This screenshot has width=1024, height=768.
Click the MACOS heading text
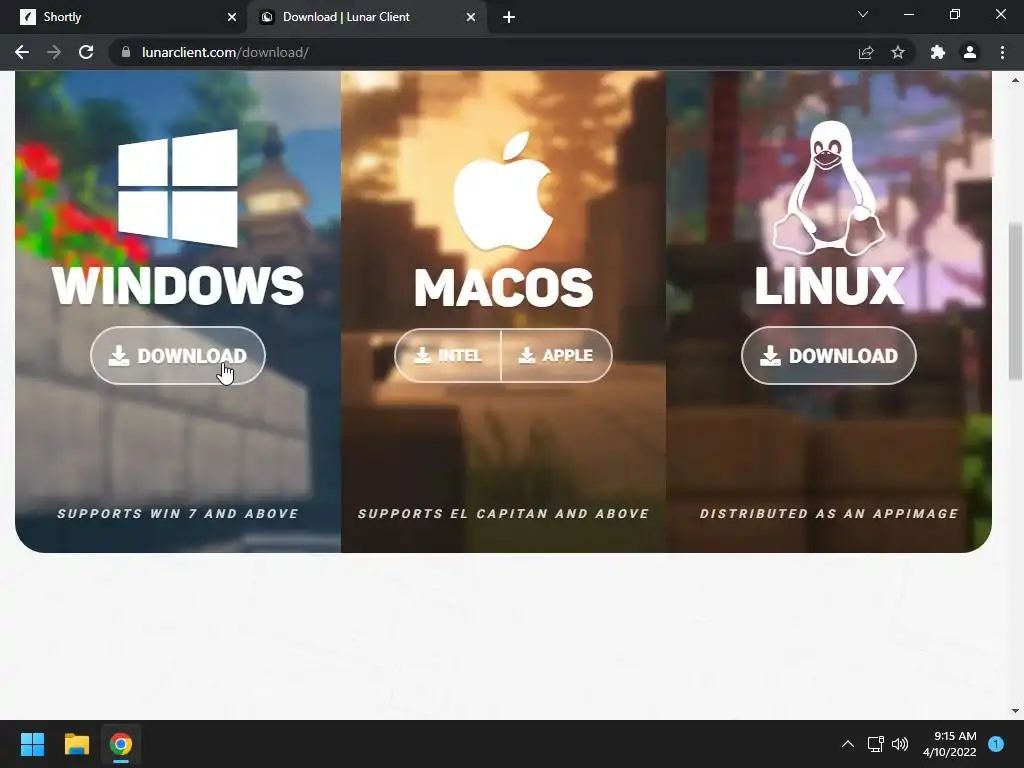coord(504,287)
